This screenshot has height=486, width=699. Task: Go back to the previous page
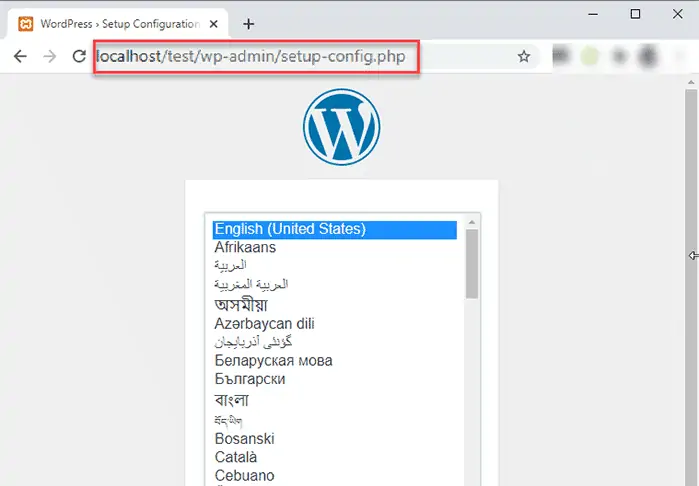coord(20,57)
